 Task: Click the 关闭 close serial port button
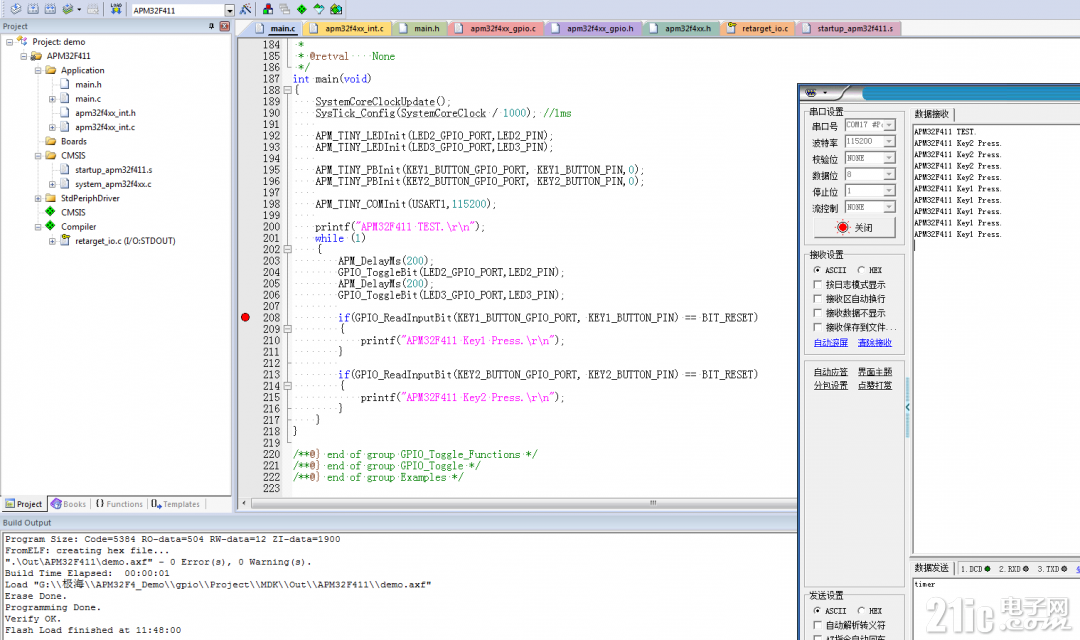pyautogui.click(x=855, y=227)
